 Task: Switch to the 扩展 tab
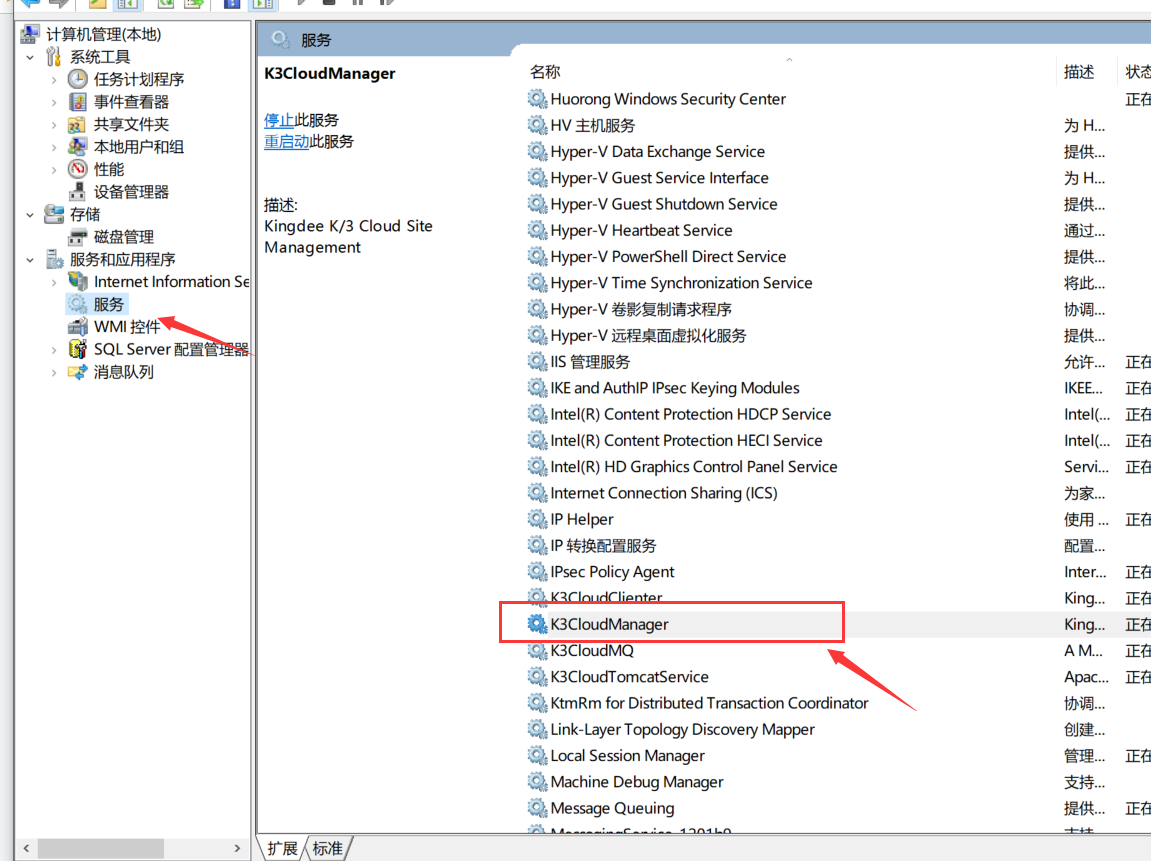(x=282, y=847)
